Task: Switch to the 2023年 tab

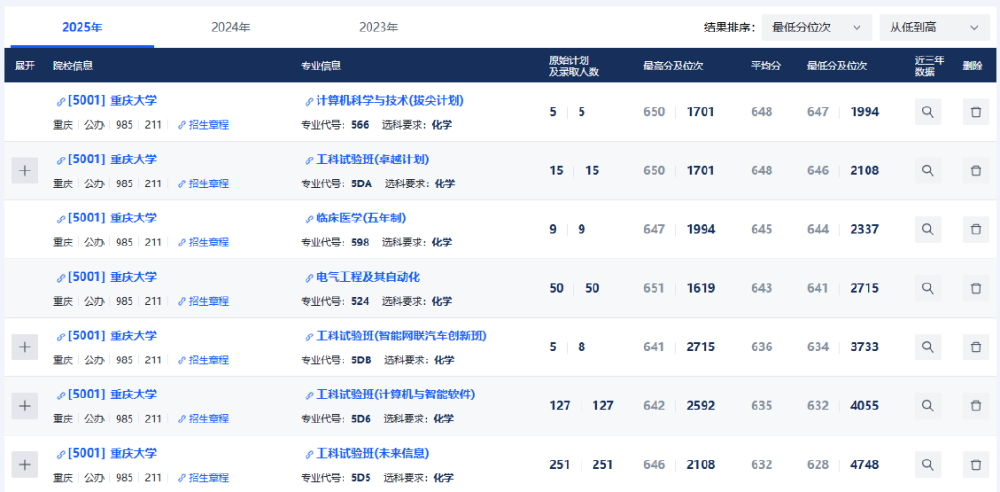Action: (379, 27)
